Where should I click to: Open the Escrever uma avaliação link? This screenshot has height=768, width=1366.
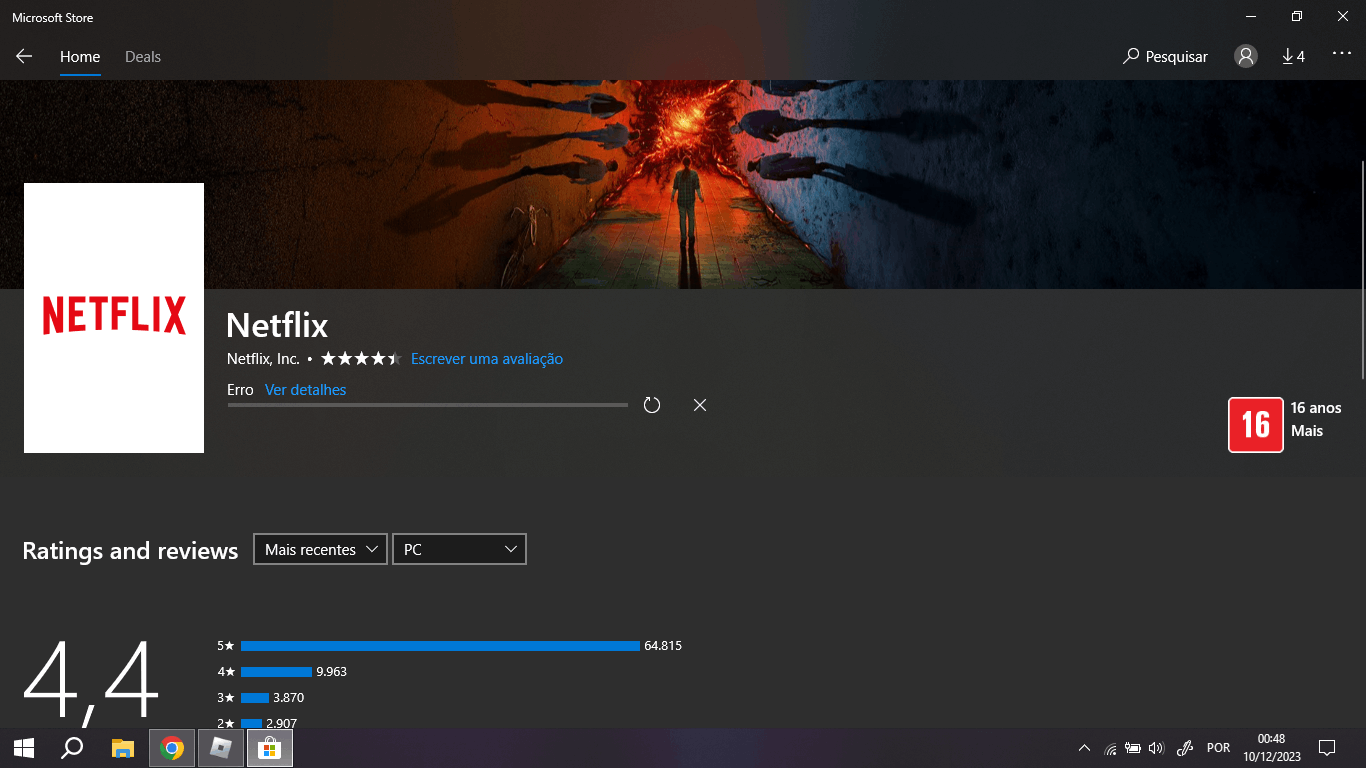pos(487,359)
